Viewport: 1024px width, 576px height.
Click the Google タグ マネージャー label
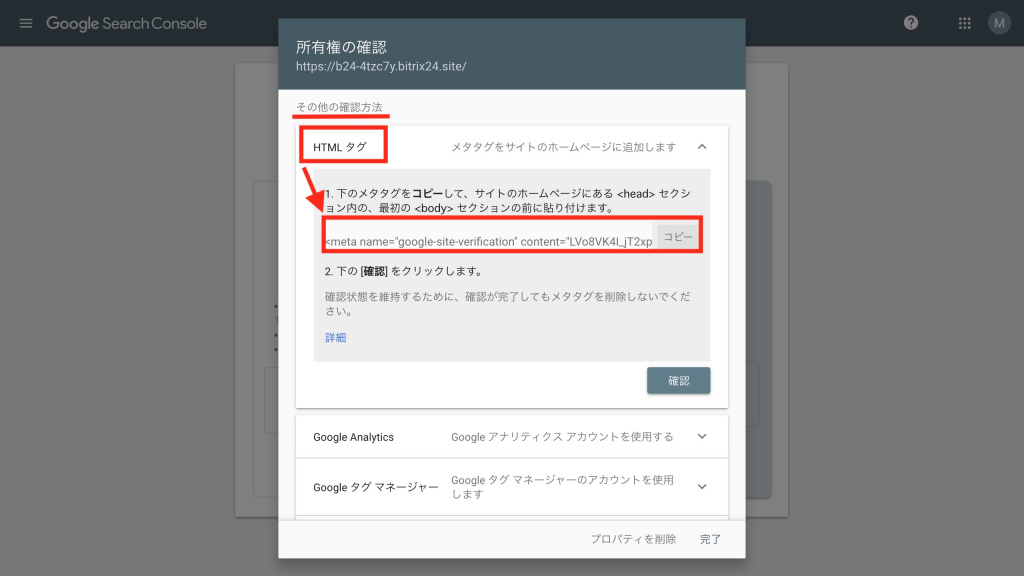click(376, 487)
